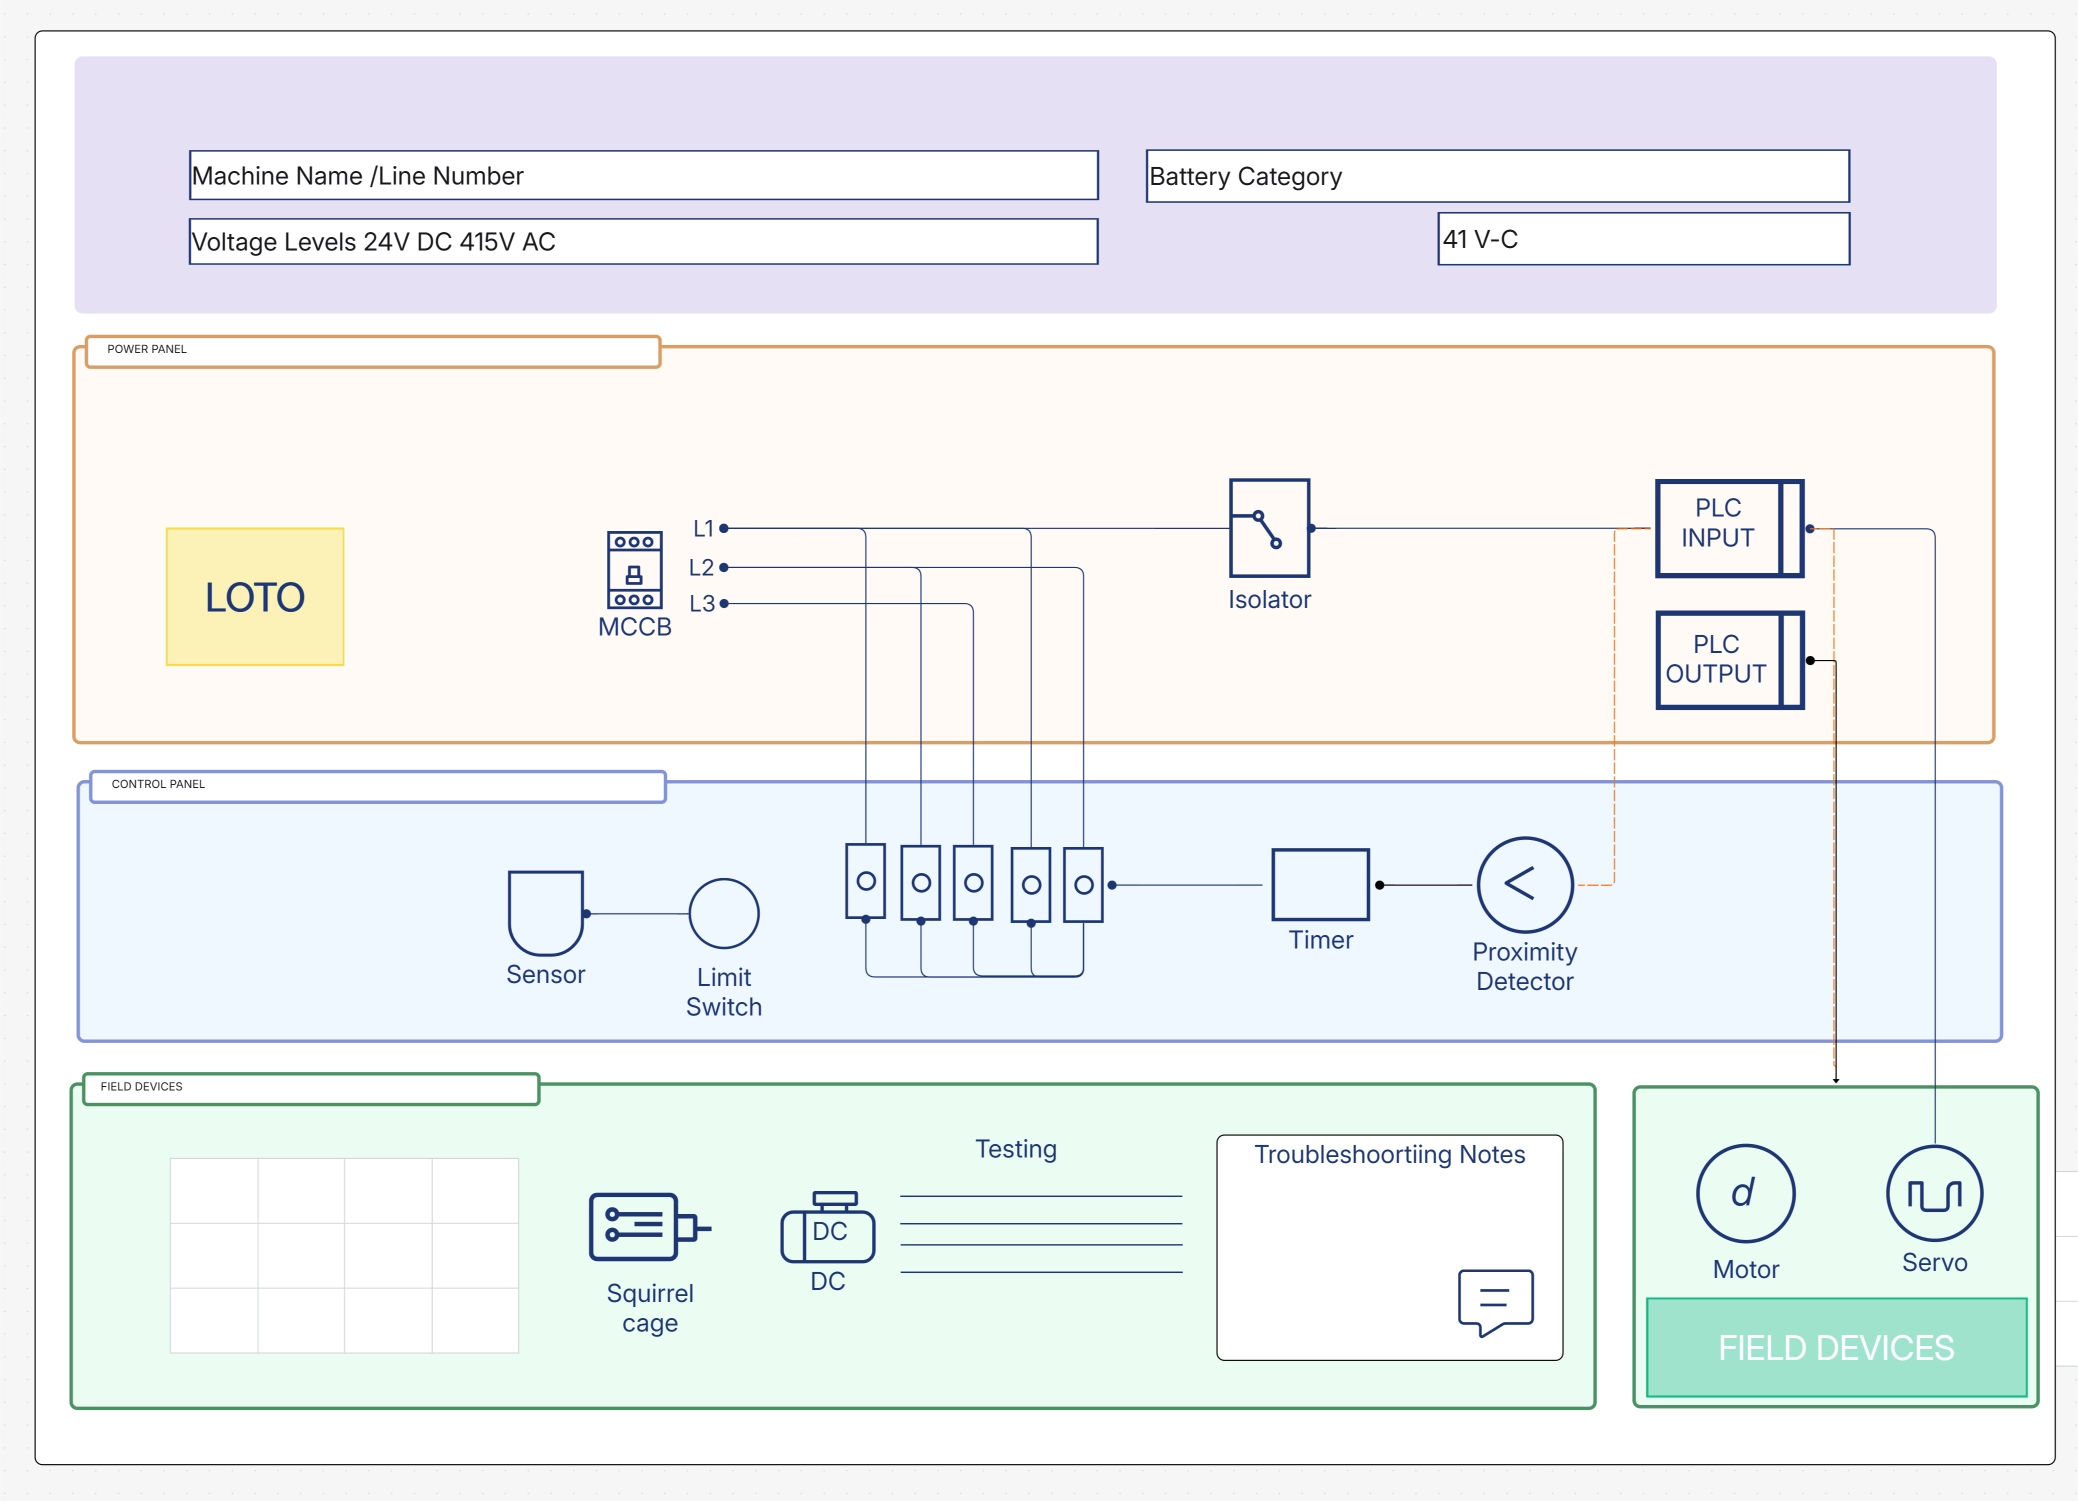Click the yellow LOTO sticky note
Image resolution: width=2078 pixels, height=1501 pixels.
[255, 597]
